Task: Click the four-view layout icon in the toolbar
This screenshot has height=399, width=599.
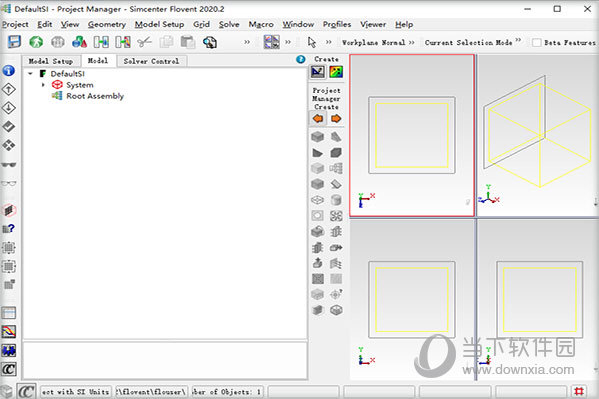Action: click(x=272, y=42)
